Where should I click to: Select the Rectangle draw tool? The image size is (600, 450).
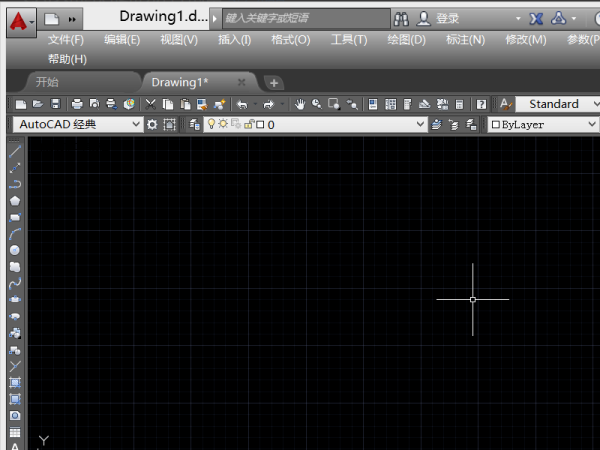tap(15, 216)
